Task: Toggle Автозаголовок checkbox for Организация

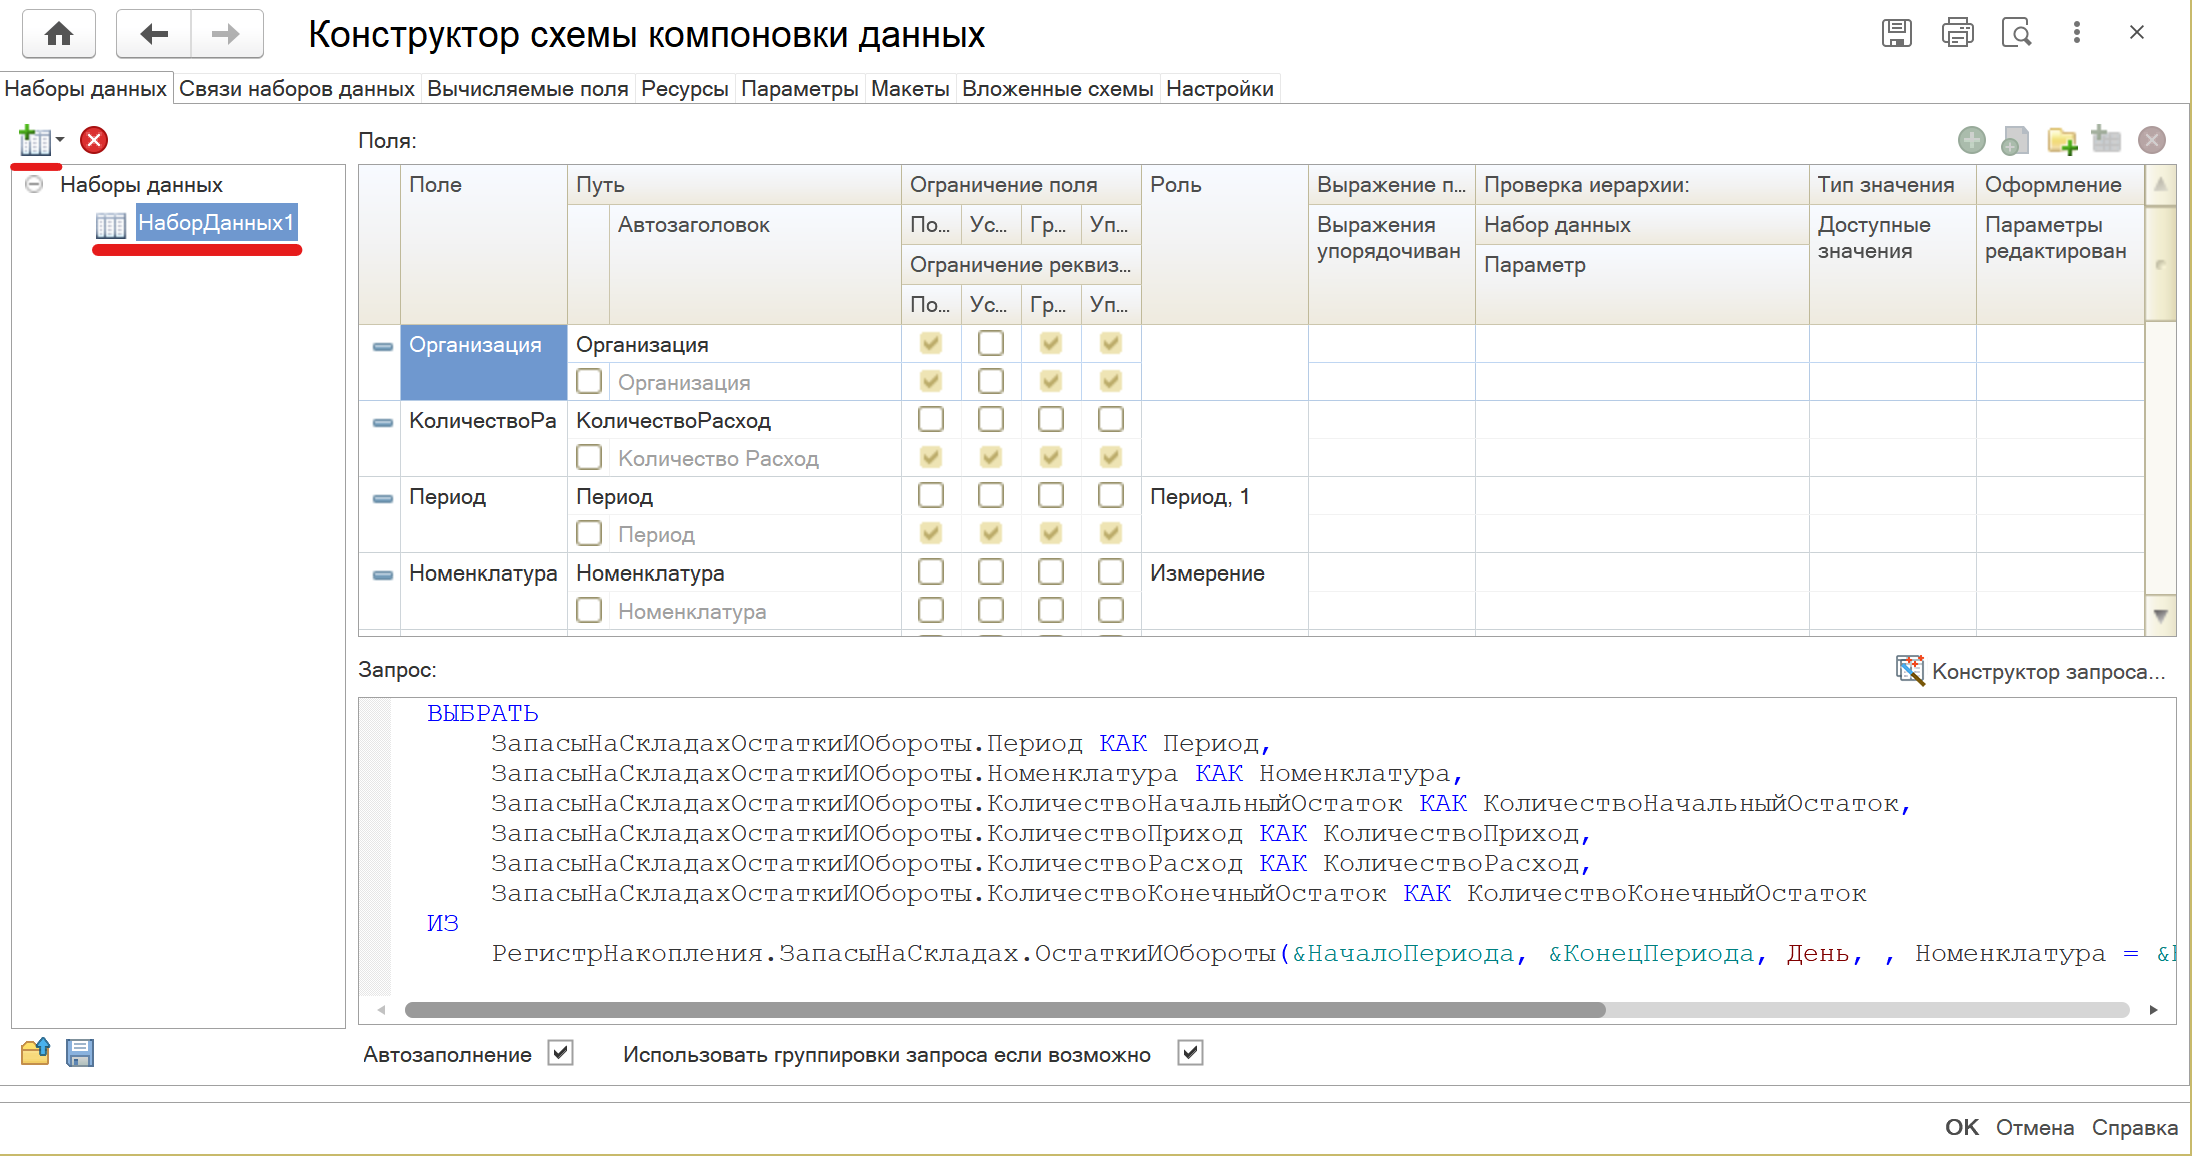Action: pyautogui.click(x=589, y=382)
